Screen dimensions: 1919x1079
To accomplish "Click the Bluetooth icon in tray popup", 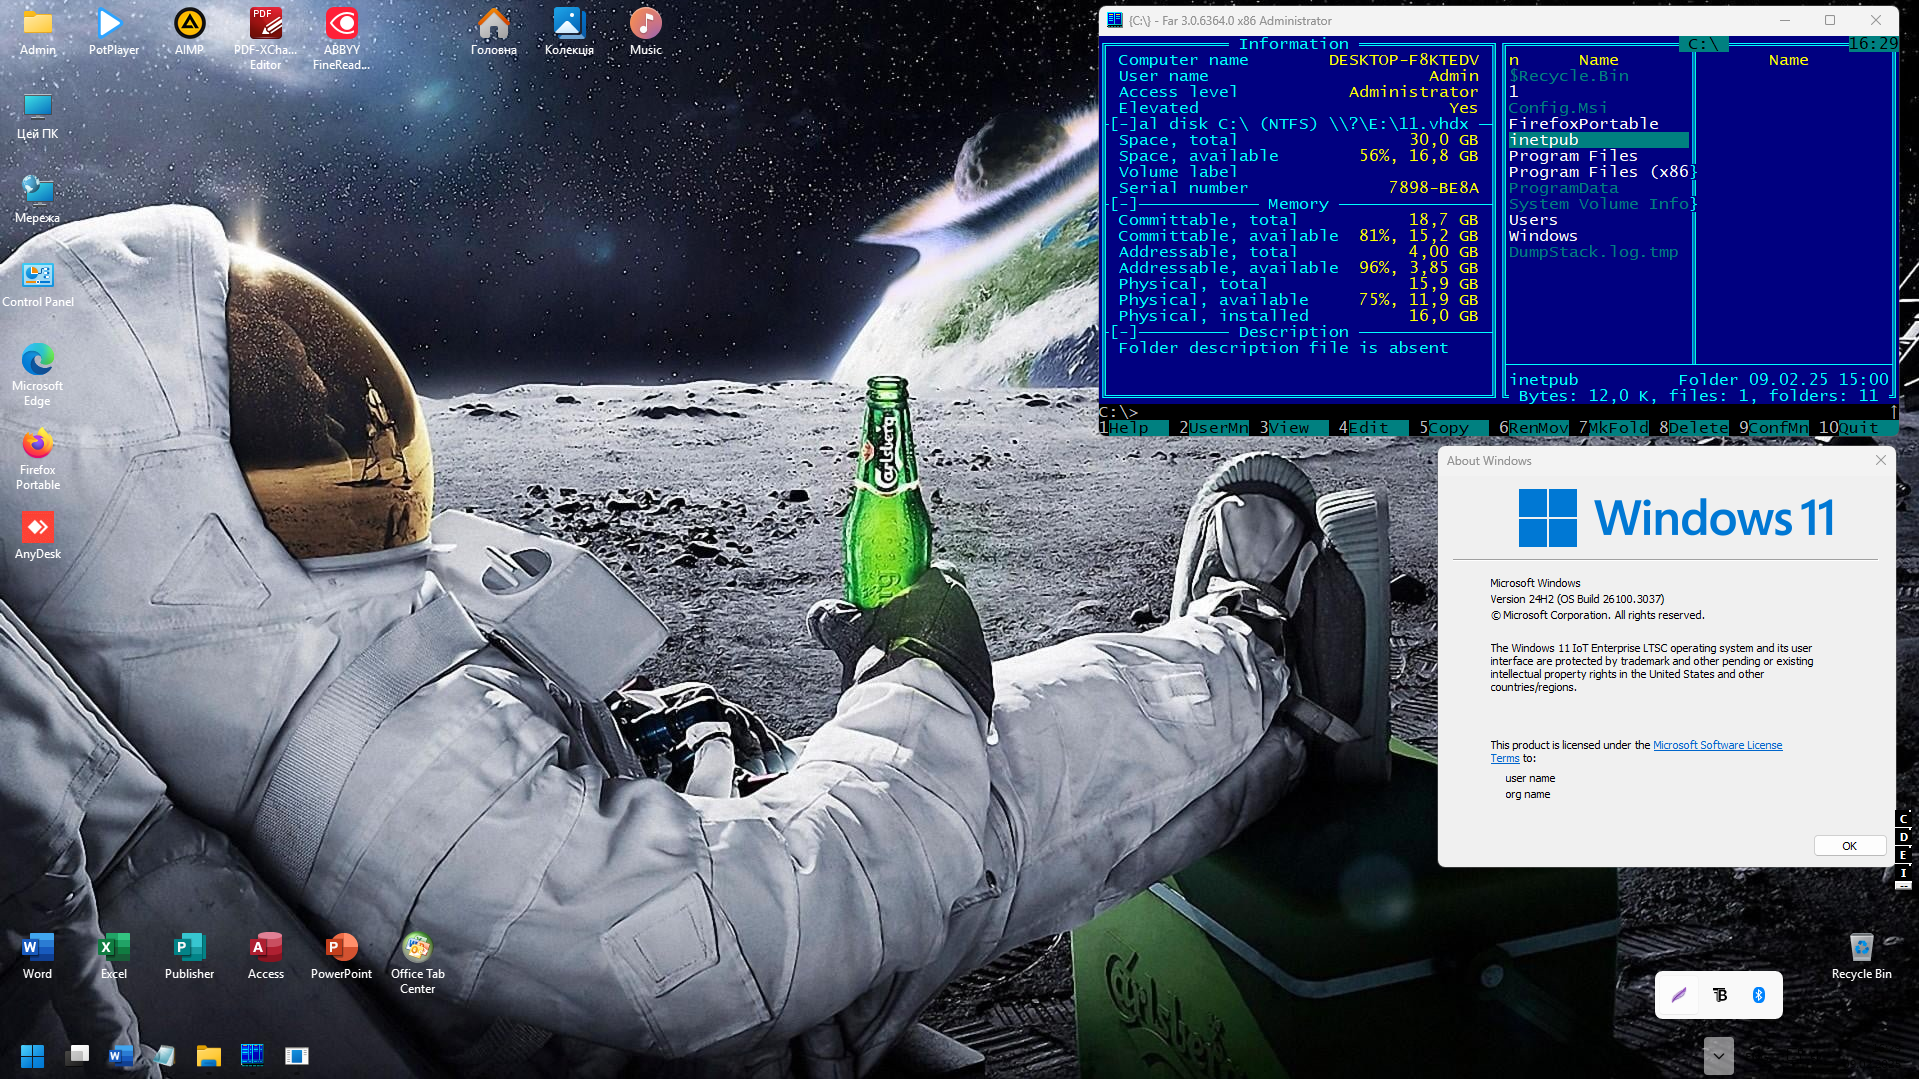I will point(1758,995).
